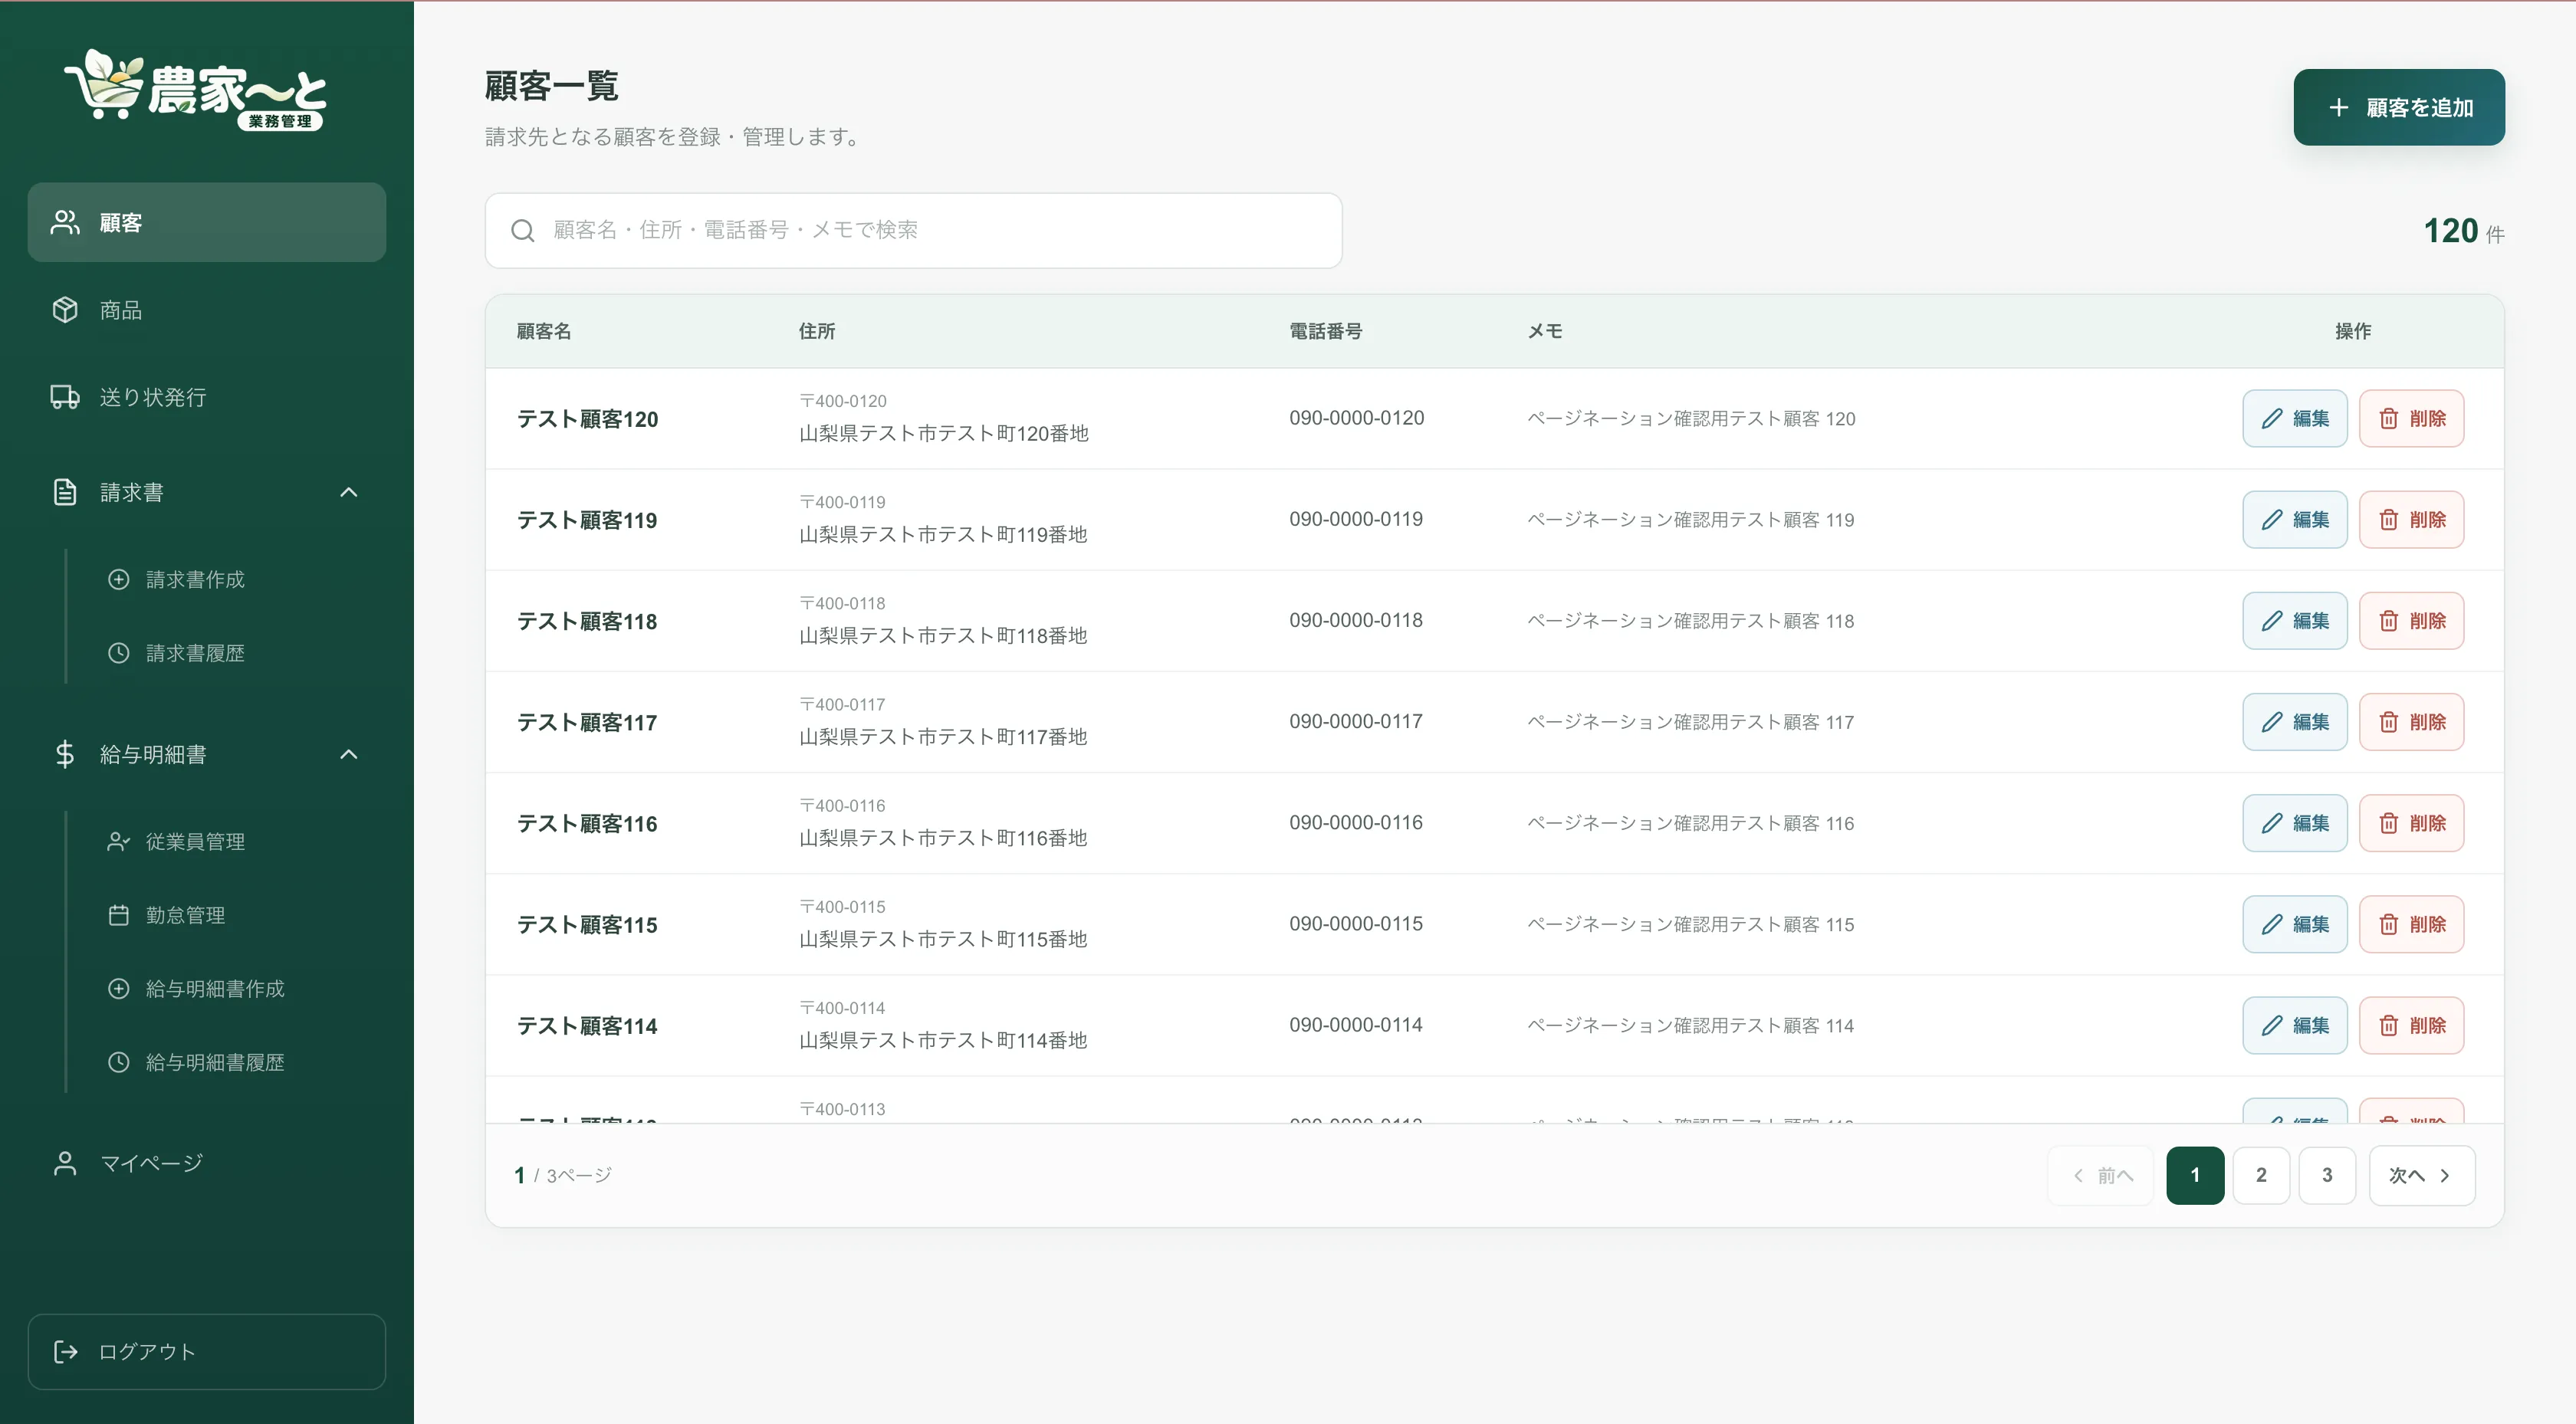Edit テスト顧客118
Screen dimensions: 2576x1424
click(2294, 620)
